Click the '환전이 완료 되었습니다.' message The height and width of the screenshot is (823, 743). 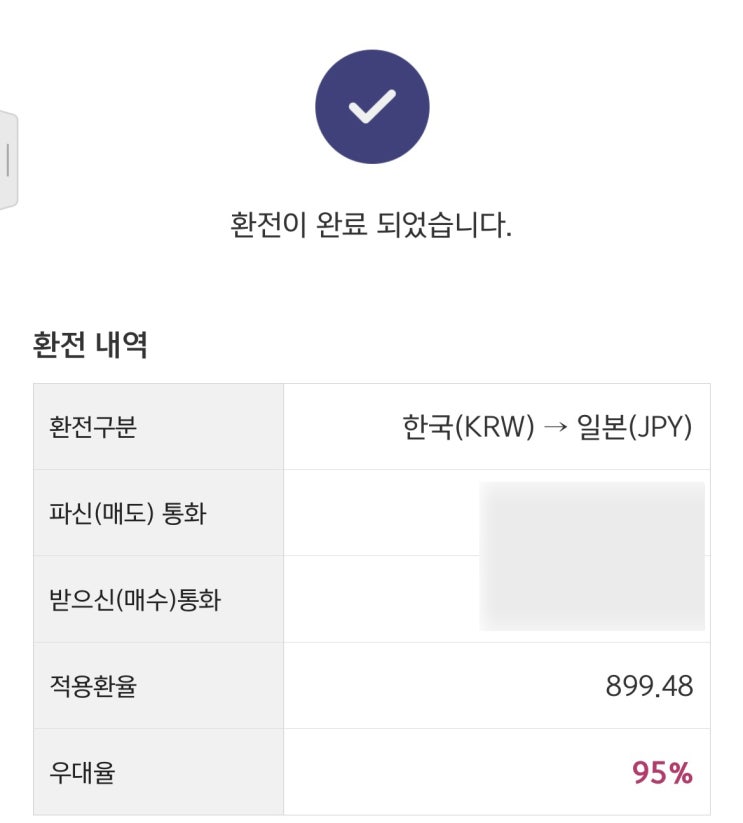[371, 225]
